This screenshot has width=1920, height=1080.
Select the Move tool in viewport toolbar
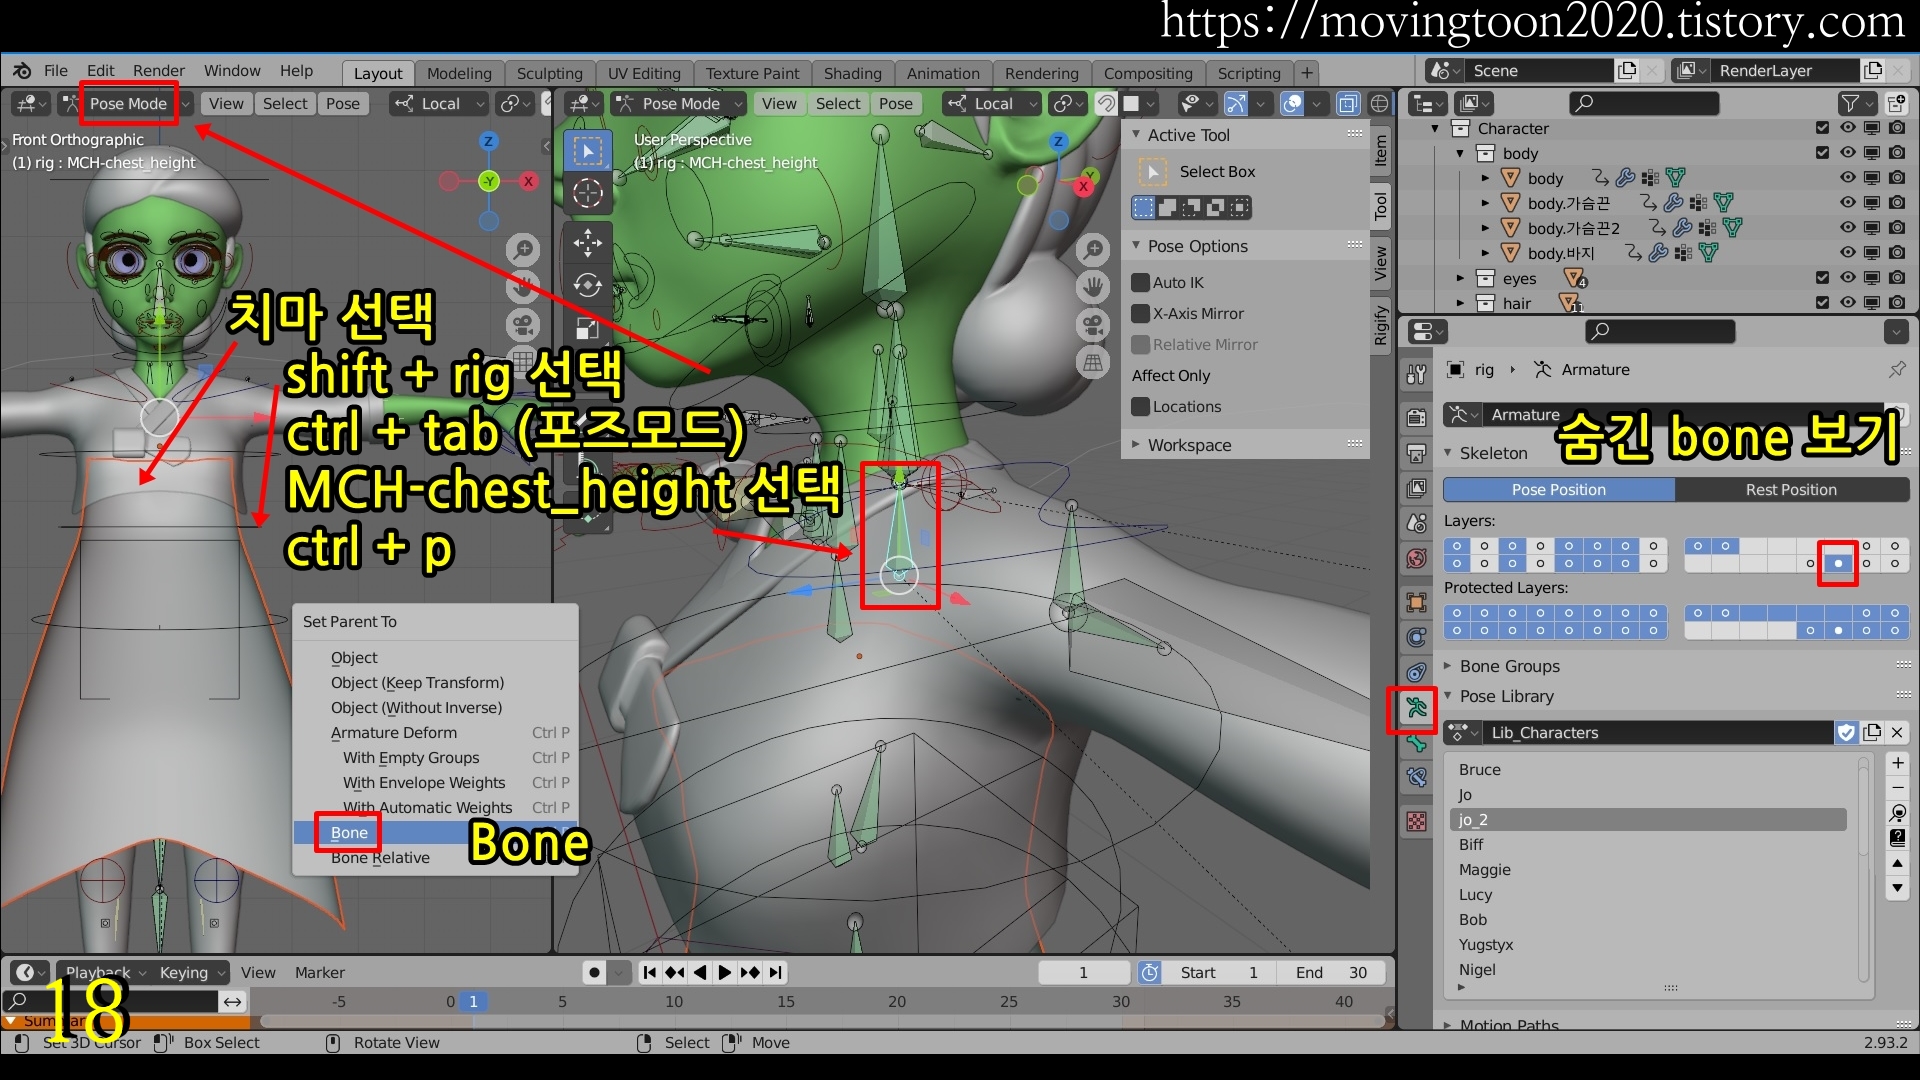(588, 242)
